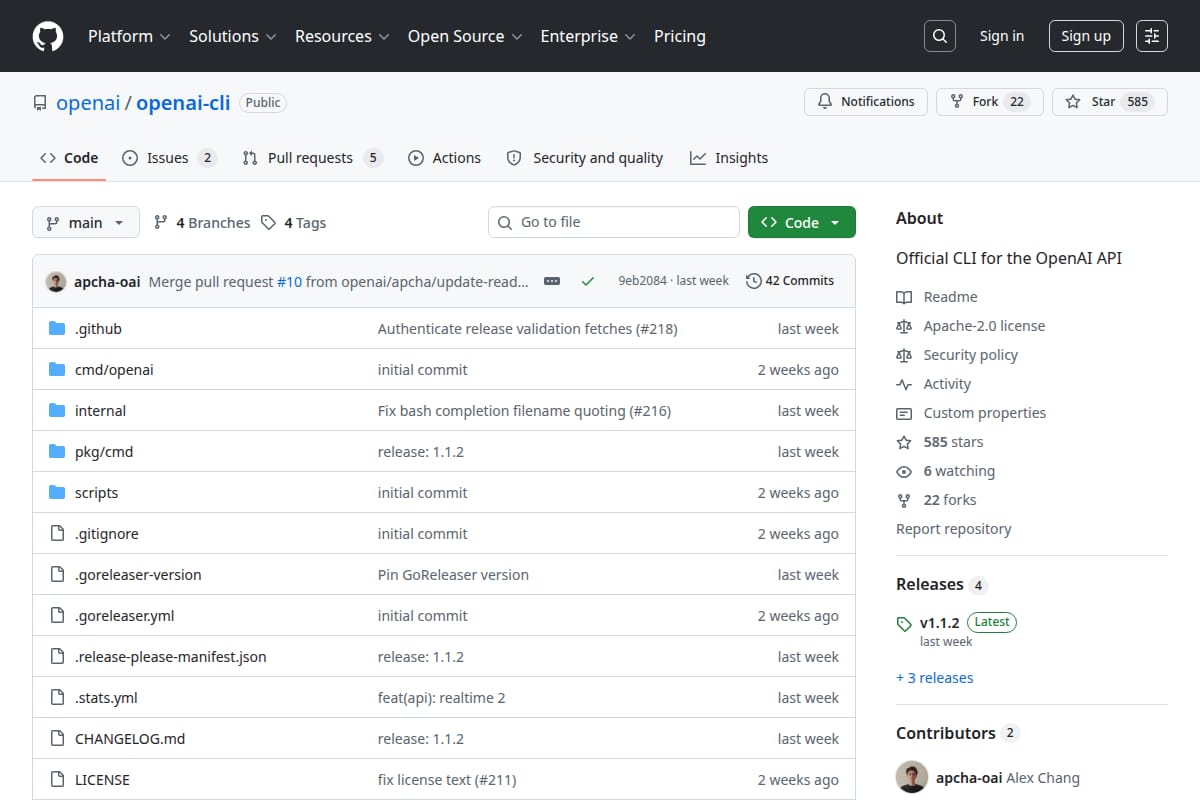This screenshot has width=1200, height=800.
Task: Expand the Platform menu
Action: pos(128,36)
